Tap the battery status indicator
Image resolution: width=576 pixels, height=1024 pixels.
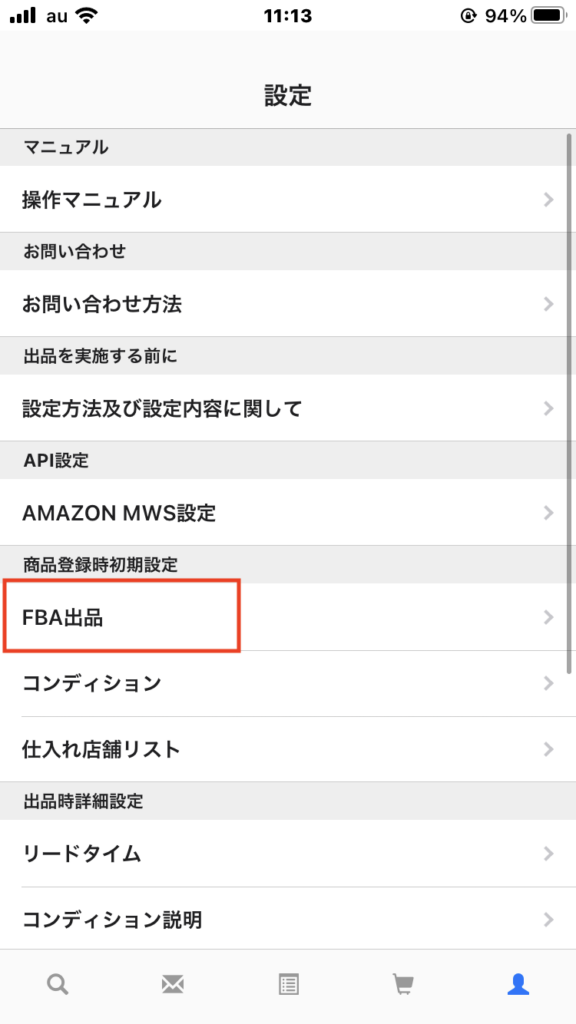[x=545, y=15]
